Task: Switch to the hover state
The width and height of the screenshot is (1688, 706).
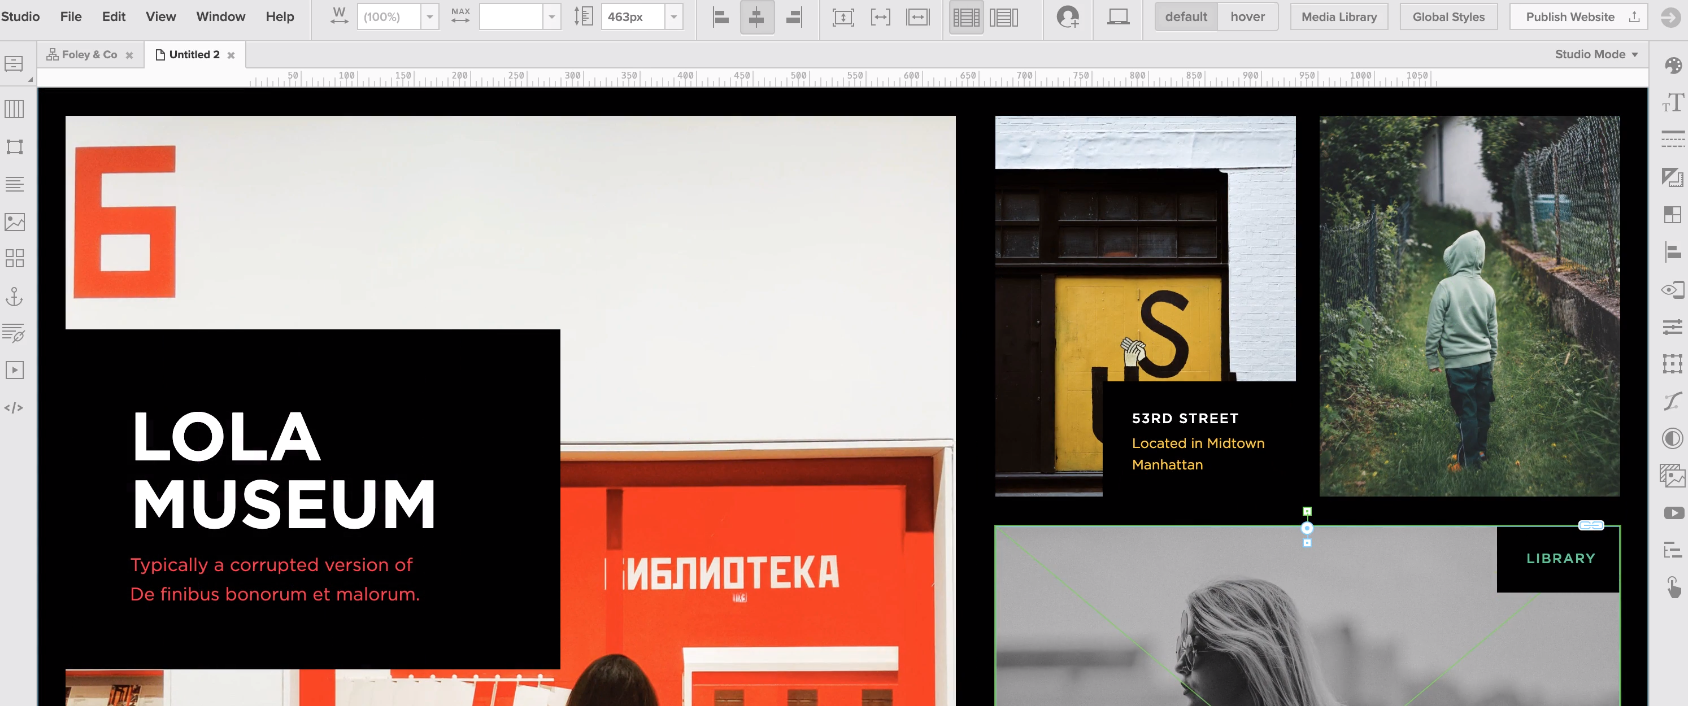Action: pos(1248,17)
